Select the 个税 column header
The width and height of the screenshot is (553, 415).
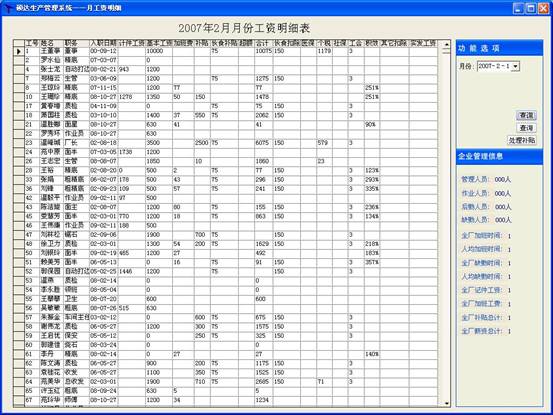pos(324,43)
